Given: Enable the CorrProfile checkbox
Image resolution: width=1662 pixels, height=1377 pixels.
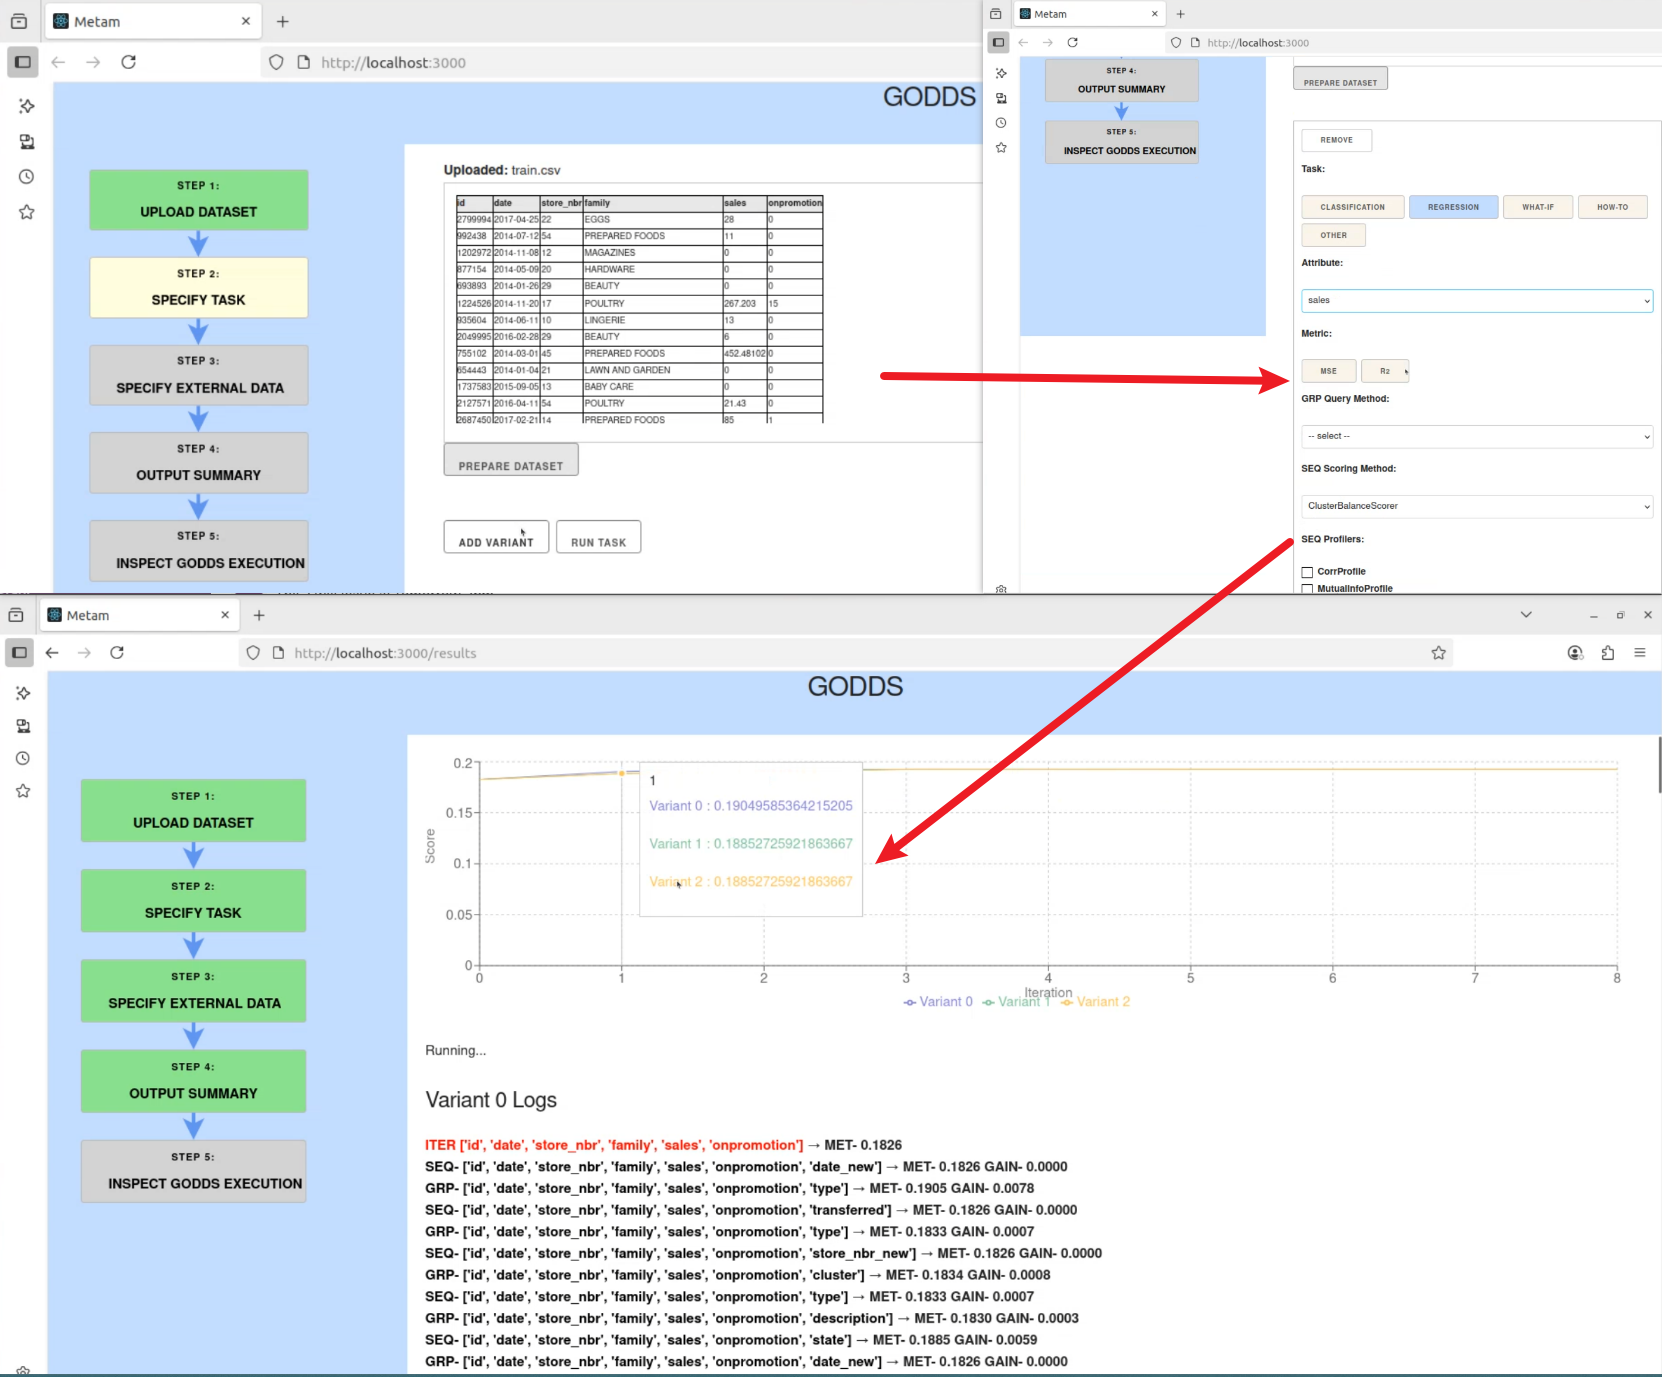Looking at the screenshot, I should (1307, 572).
